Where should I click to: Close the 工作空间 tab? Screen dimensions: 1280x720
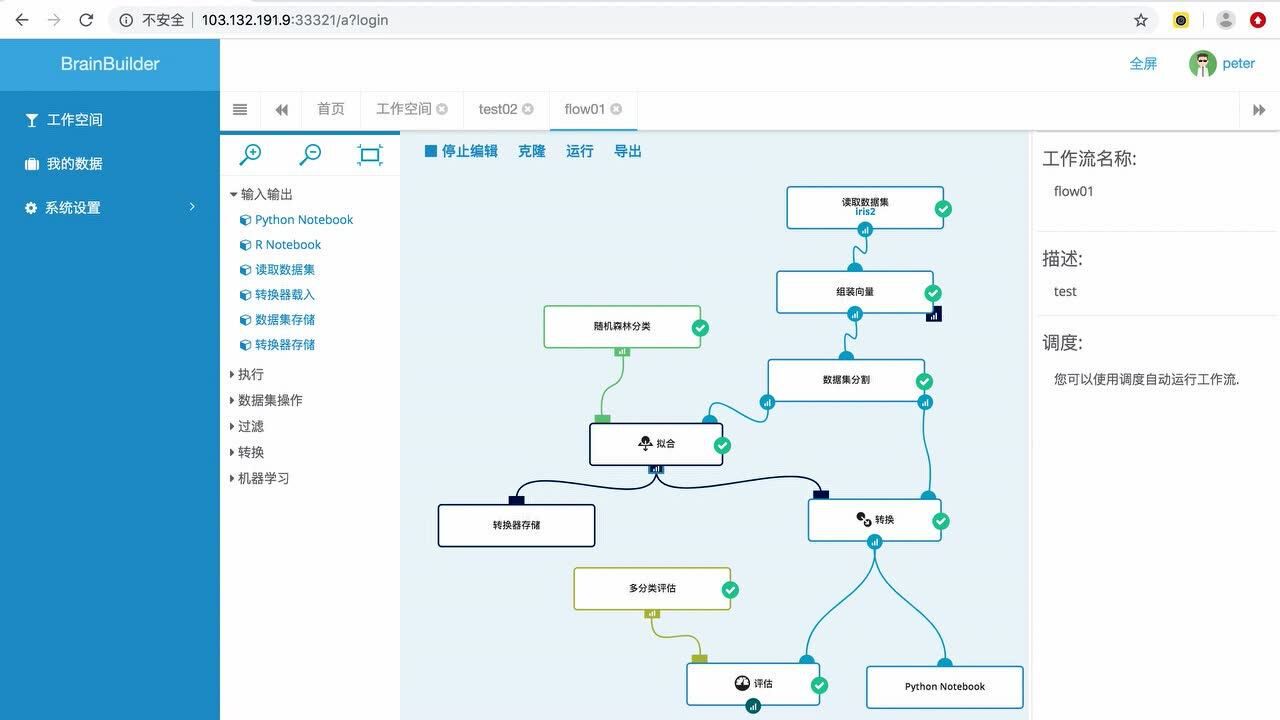click(442, 109)
